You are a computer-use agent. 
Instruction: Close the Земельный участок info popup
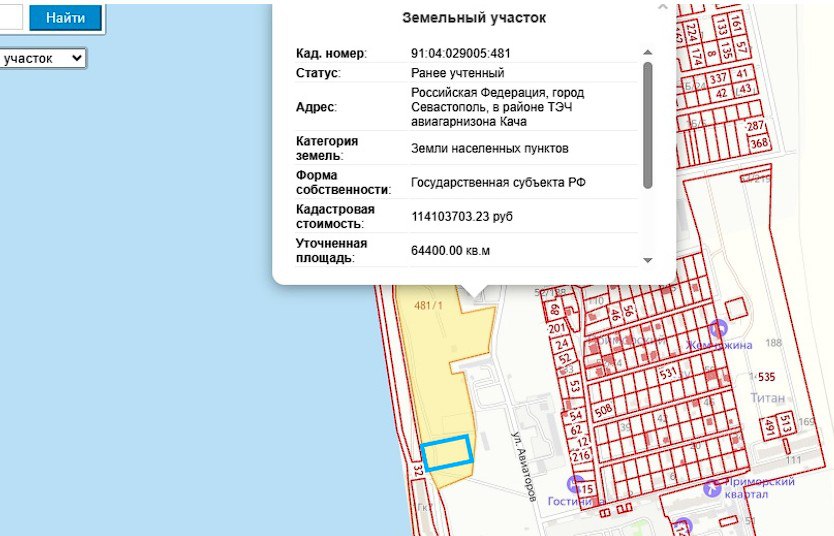point(662,6)
